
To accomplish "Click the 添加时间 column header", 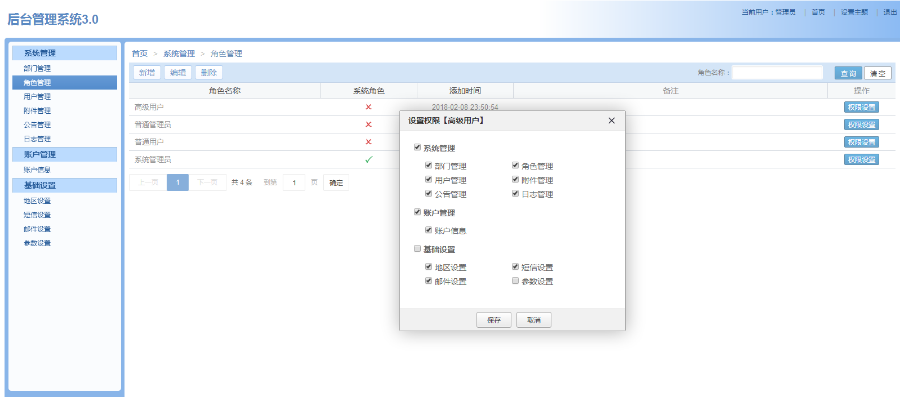I will (x=465, y=91).
